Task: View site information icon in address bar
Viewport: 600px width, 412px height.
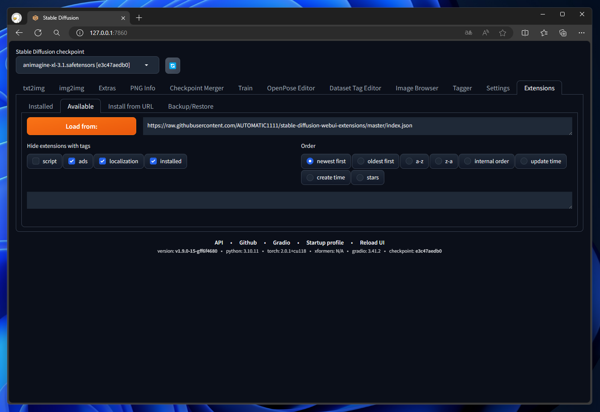Action: (x=80, y=33)
